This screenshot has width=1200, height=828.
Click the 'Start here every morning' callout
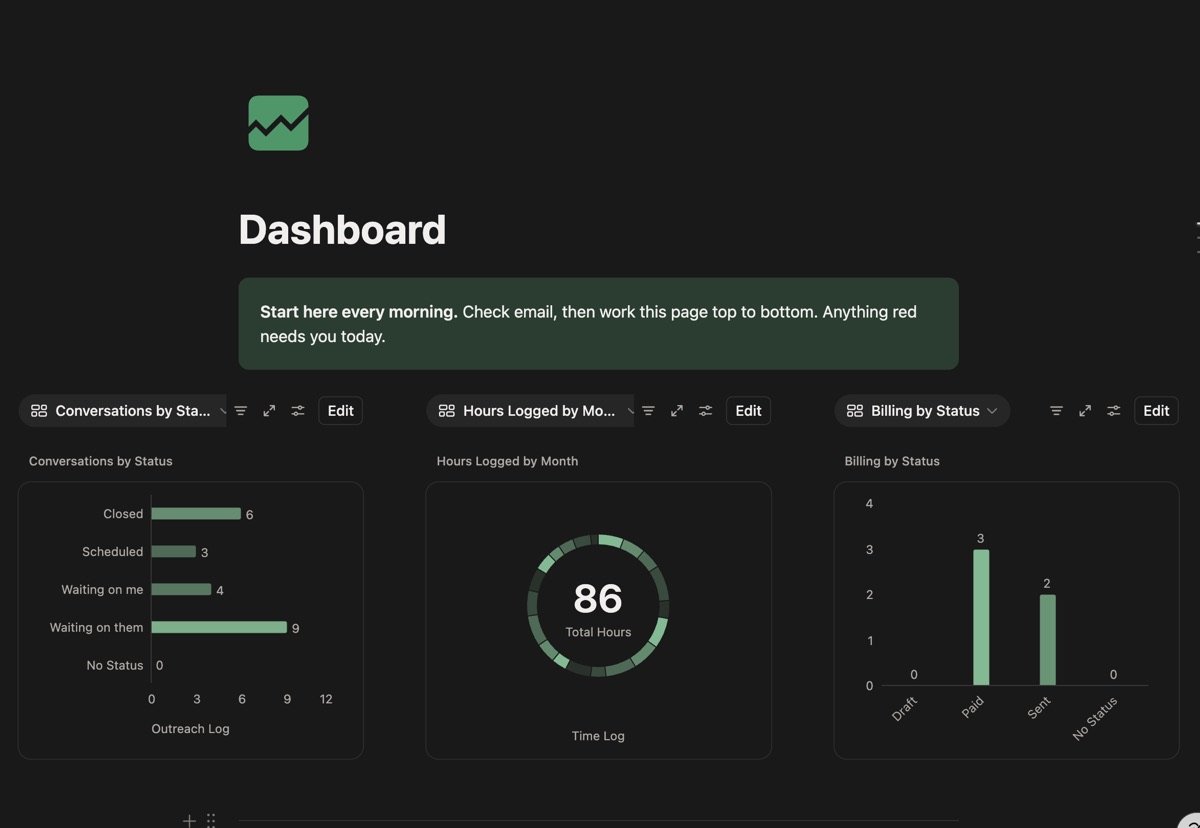[598, 324]
